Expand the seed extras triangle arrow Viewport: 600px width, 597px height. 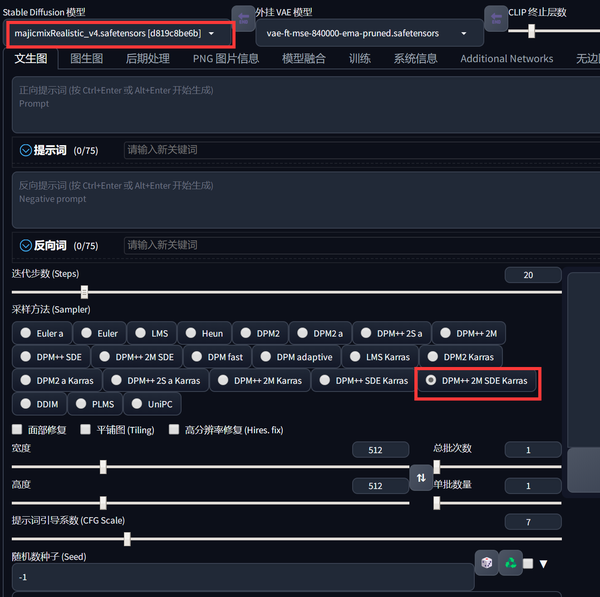543,564
